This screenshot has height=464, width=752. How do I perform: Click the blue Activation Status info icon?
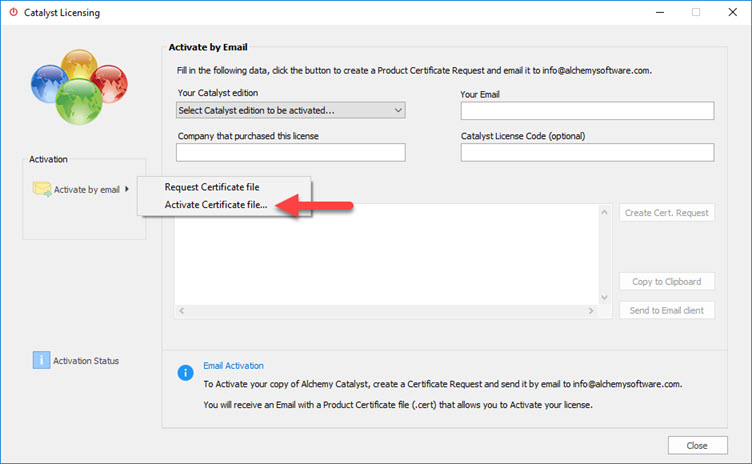pyautogui.click(x=41, y=360)
